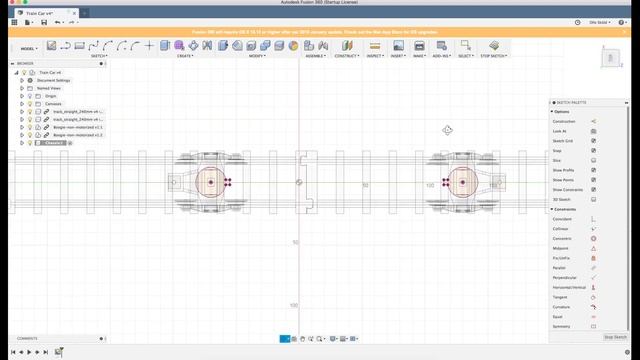Image resolution: width=640 pixels, height=360 pixels.
Task: Click the Add-Ins scripts icon
Action: coord(441,46)
